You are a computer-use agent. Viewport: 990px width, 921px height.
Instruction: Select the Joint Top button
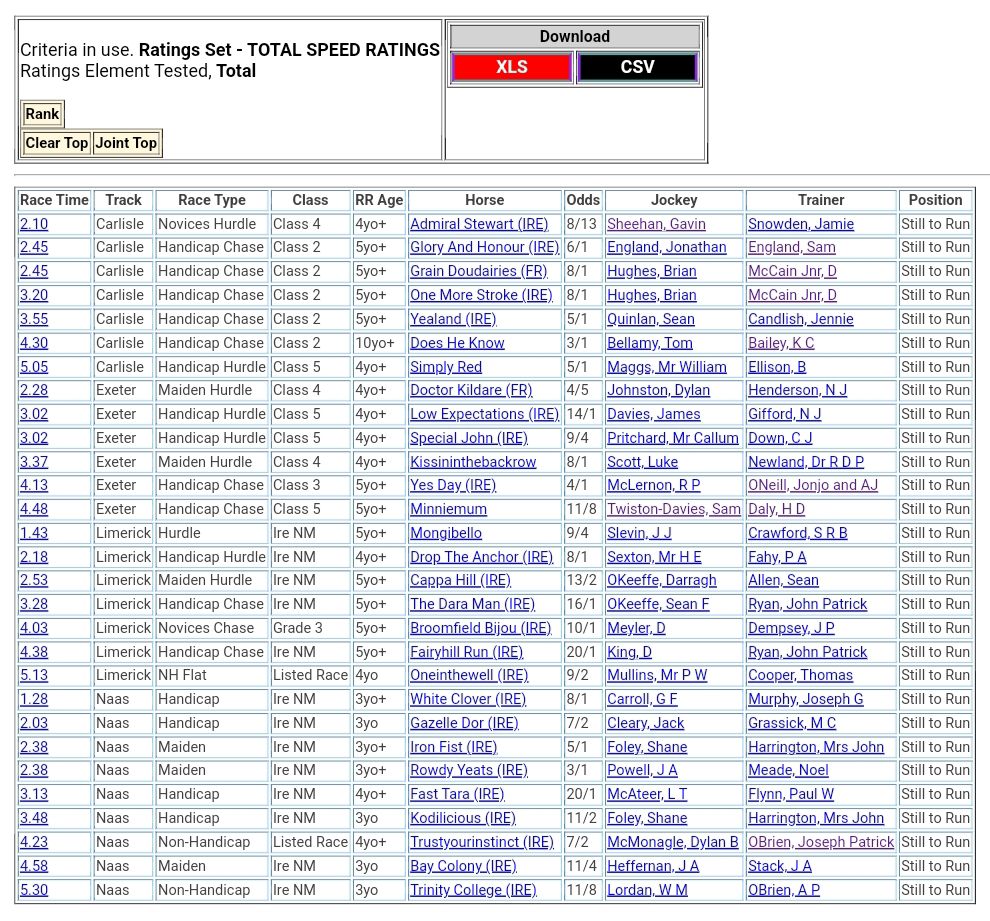(x=126, y=143)
